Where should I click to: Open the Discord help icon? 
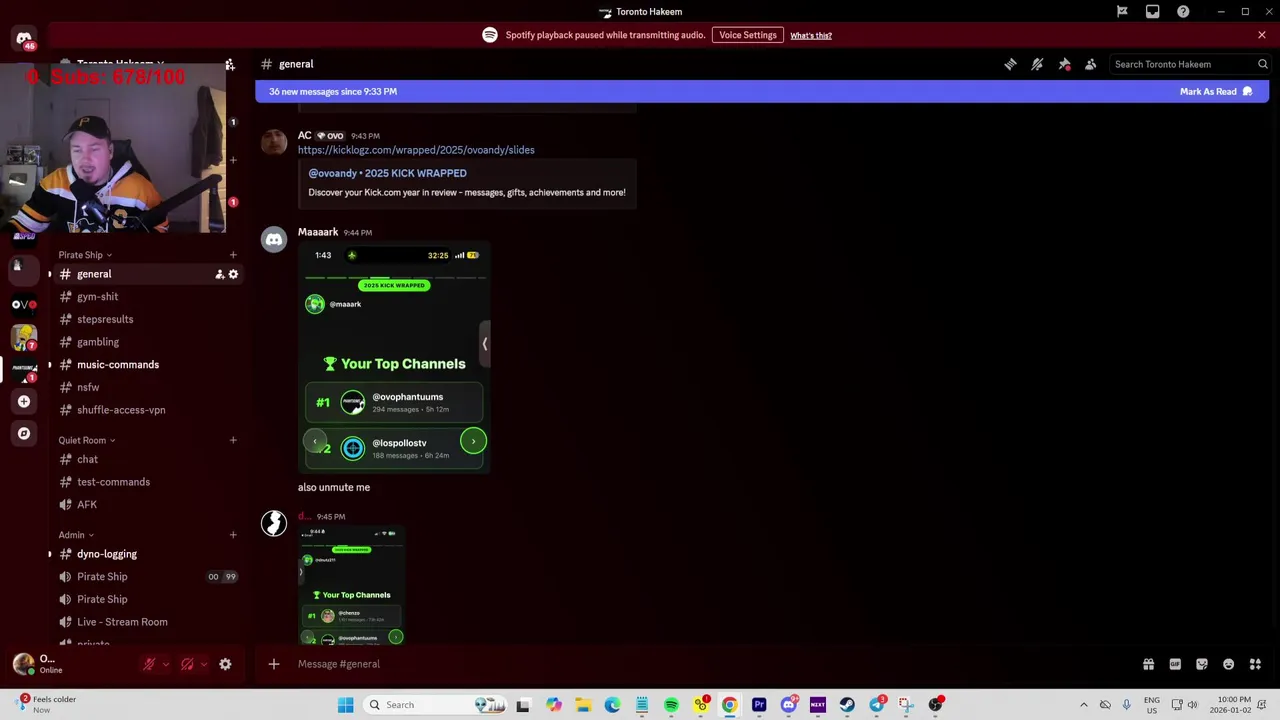[x=1183, y=12]
